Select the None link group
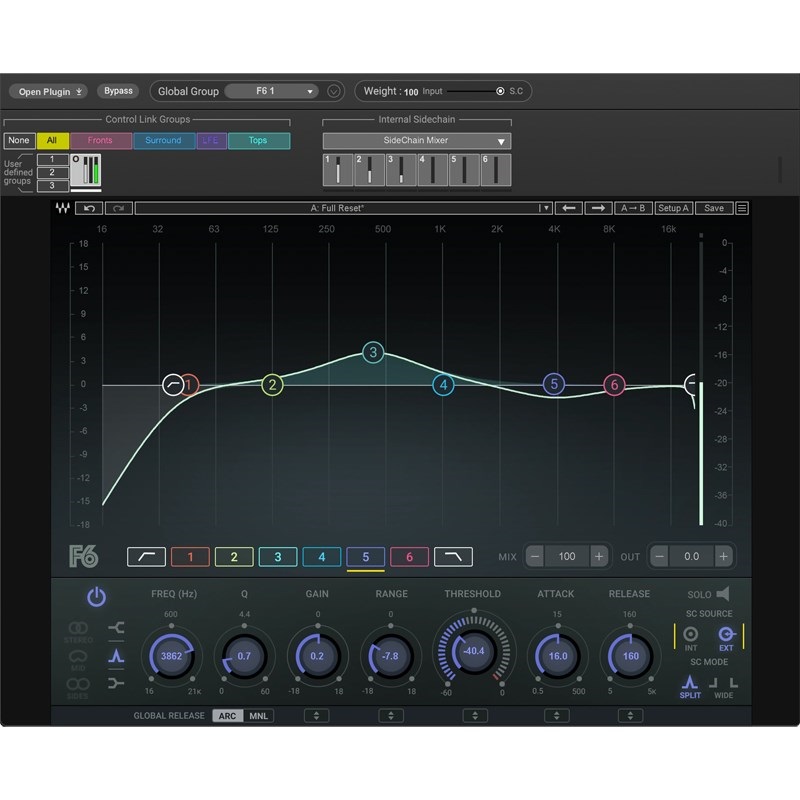 coord(19,140)
